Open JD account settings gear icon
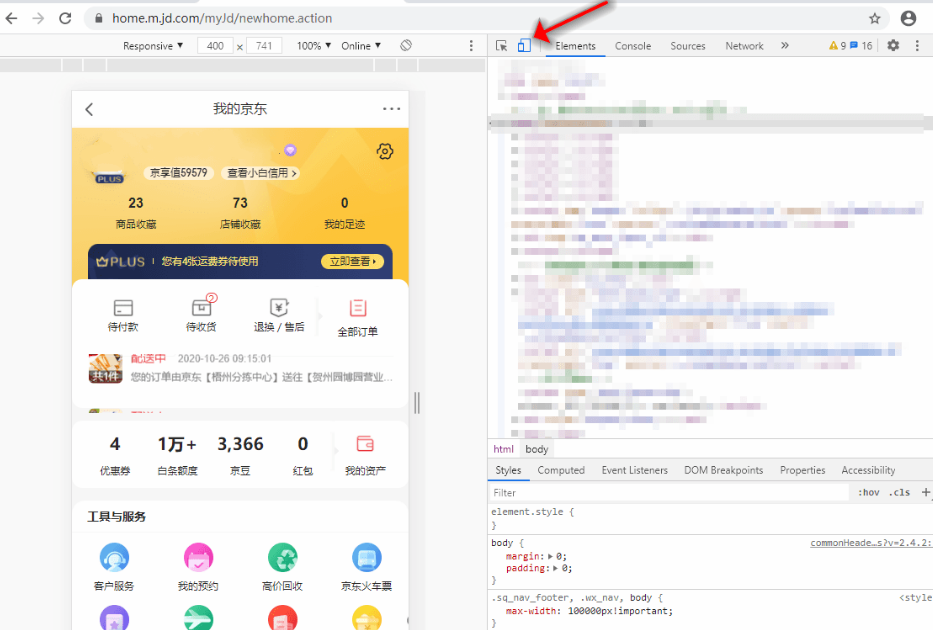Viewport: 933px width, 630px height. tap(384, 151)
